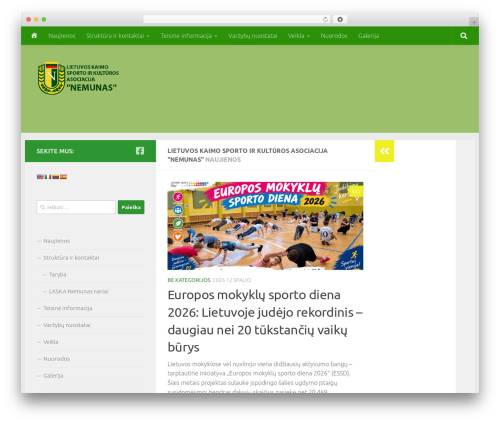
Task: Open sidebar Struktūra ir kontaktai link
Action: pos(71,258)
